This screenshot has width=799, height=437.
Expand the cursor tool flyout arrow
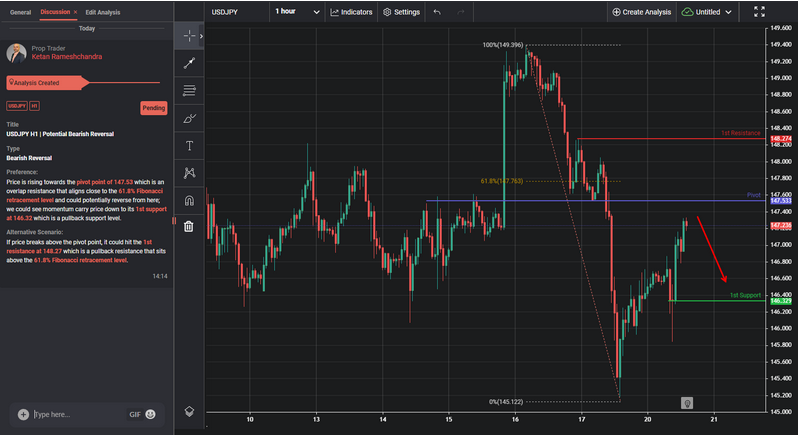[201, 36]
